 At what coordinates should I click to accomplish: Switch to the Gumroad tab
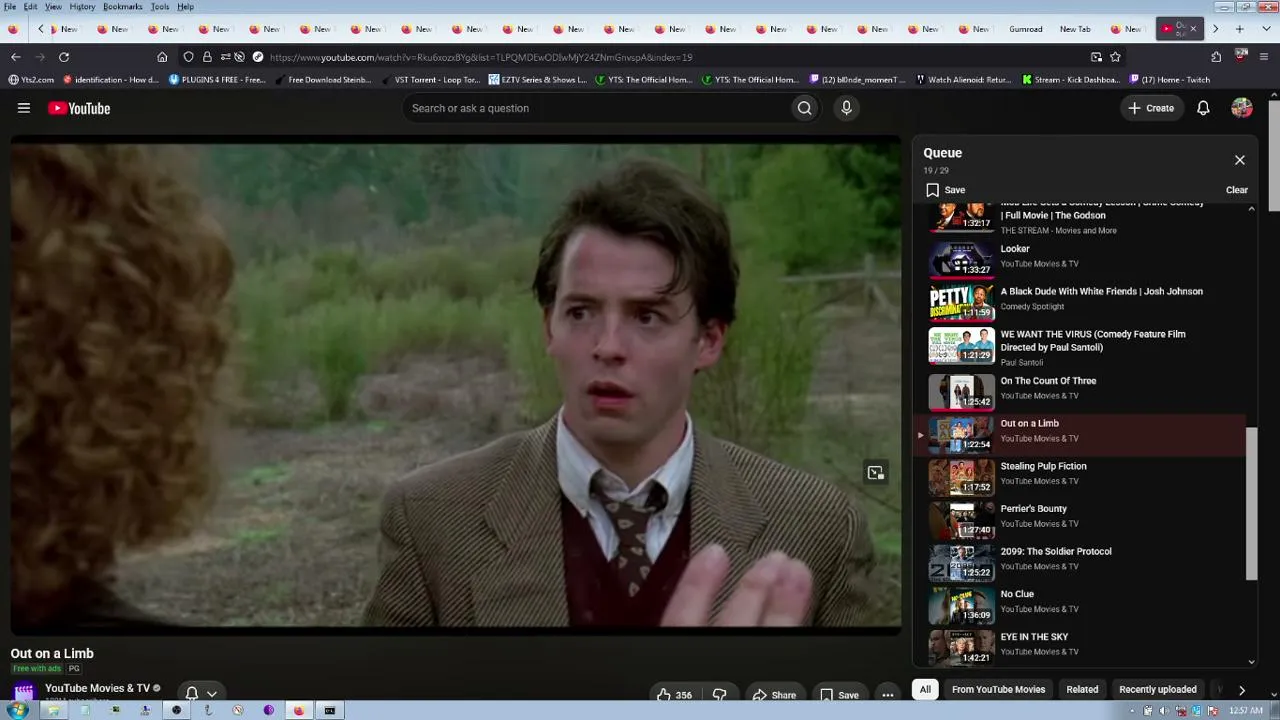pyautogui.click(x=1026, y=29)
